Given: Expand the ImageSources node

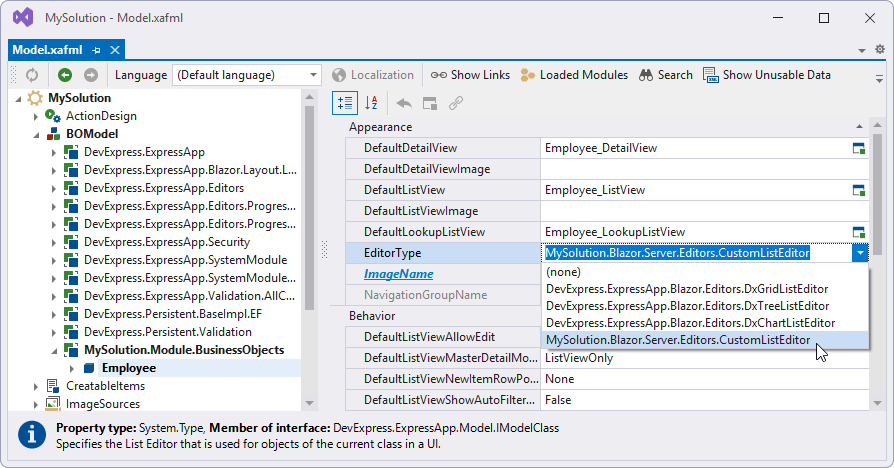Looking at the screenshot, I should point(36,405).
